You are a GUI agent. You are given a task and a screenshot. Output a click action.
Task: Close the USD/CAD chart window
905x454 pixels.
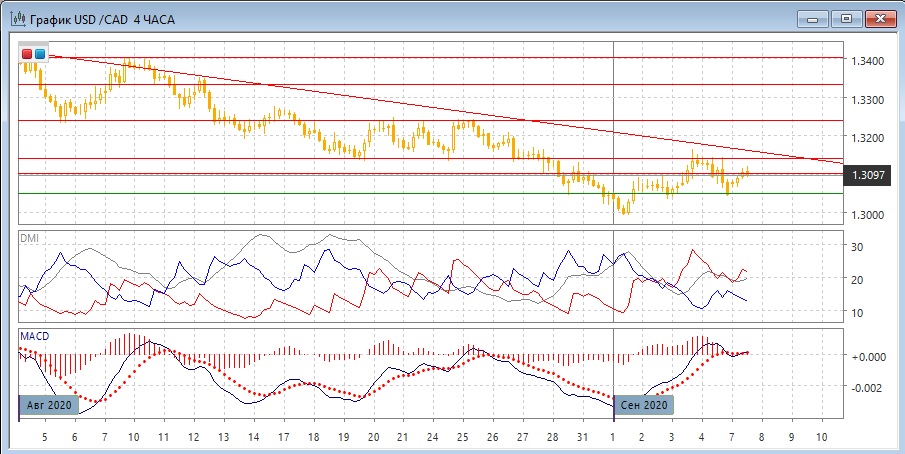click(x=879, y=18)
